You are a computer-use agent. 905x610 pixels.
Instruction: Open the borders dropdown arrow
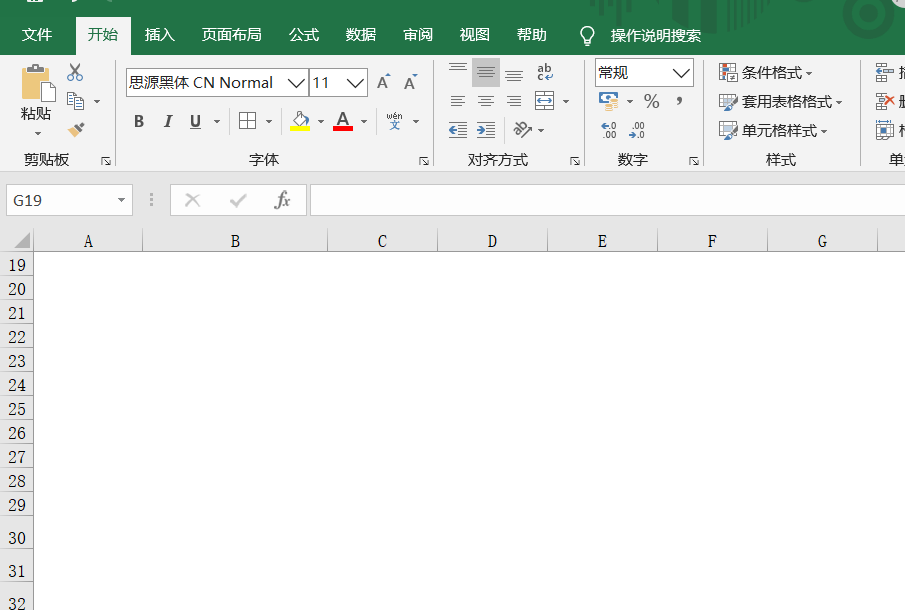(269, 121)
